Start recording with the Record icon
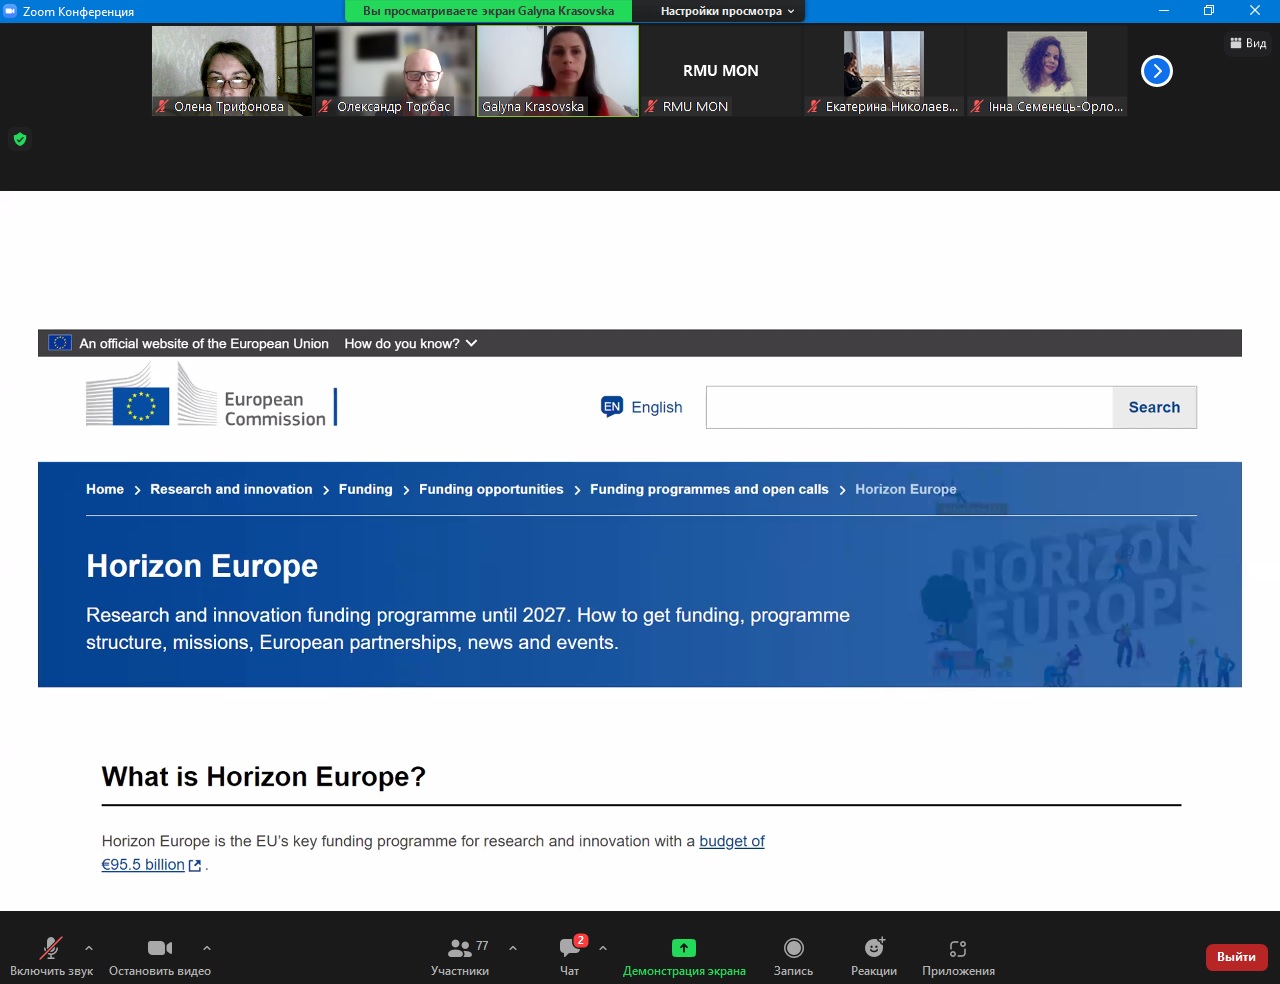1280x984 pixels. click(x=793, y=948)
